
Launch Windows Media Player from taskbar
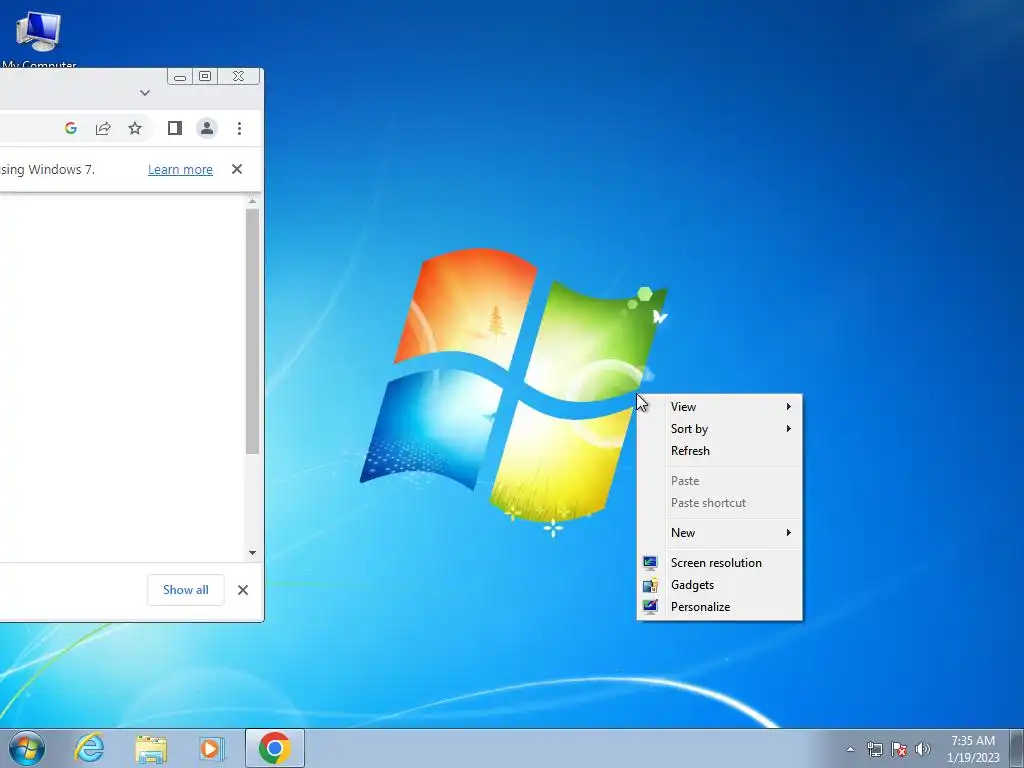click(212, 748)
